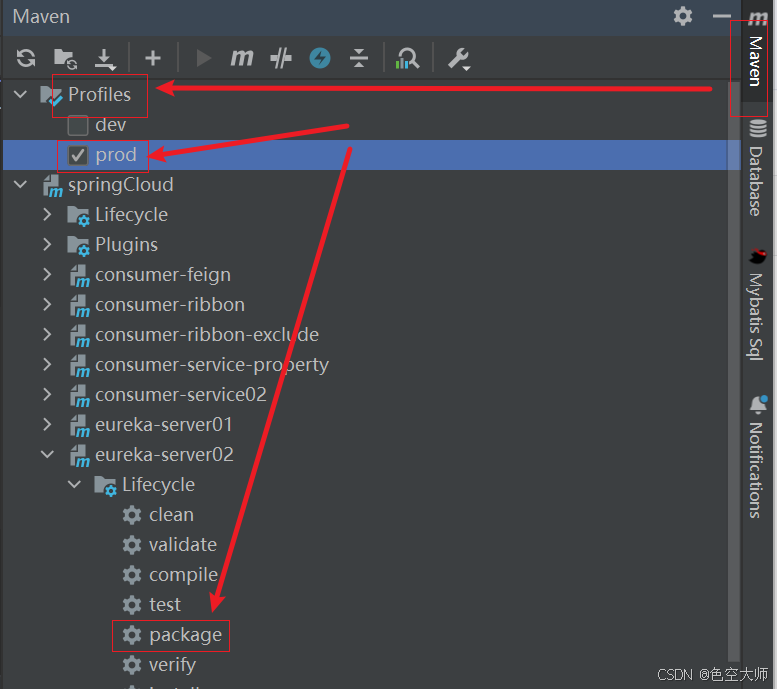Download sources and documentation icon

(105, 59)
